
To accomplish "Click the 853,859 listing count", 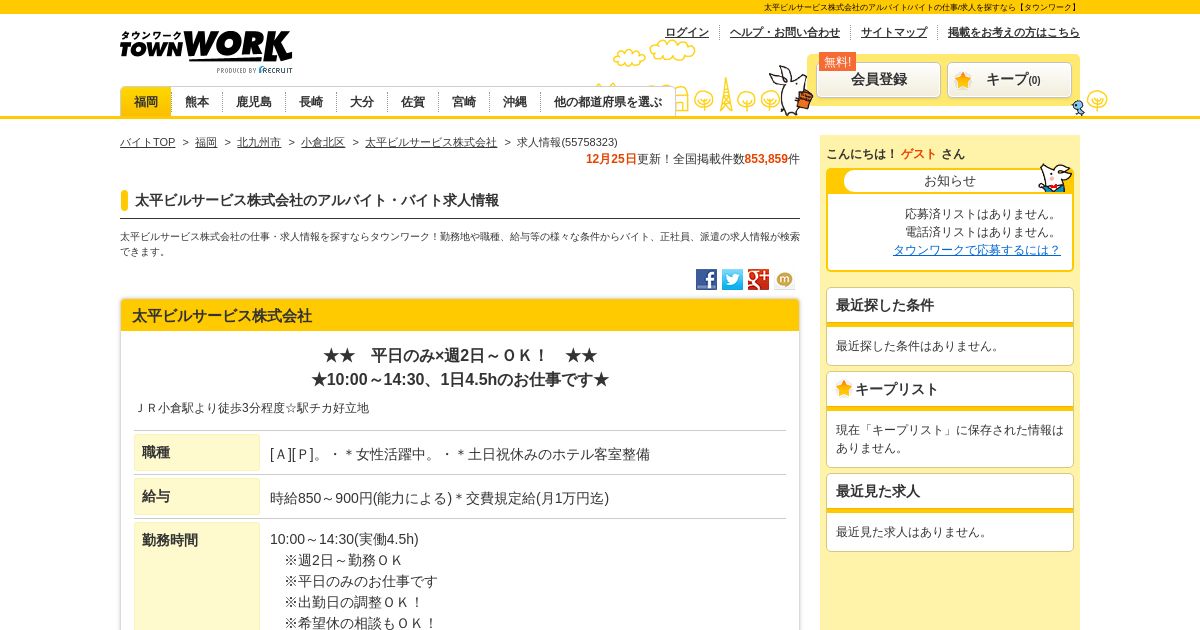I will (x=766, y=159).
